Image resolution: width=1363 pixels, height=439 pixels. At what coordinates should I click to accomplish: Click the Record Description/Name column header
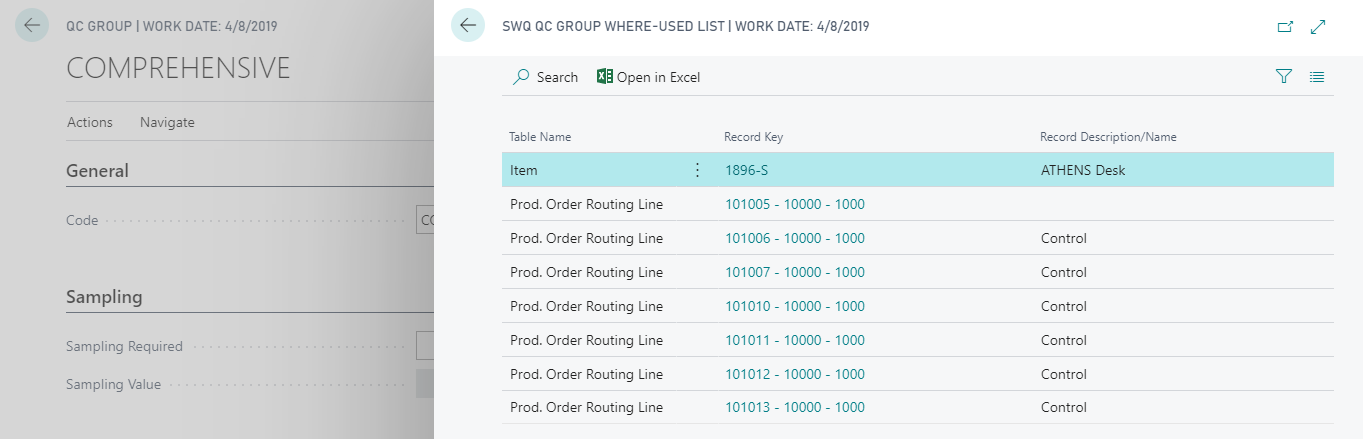click(1115, 137)
